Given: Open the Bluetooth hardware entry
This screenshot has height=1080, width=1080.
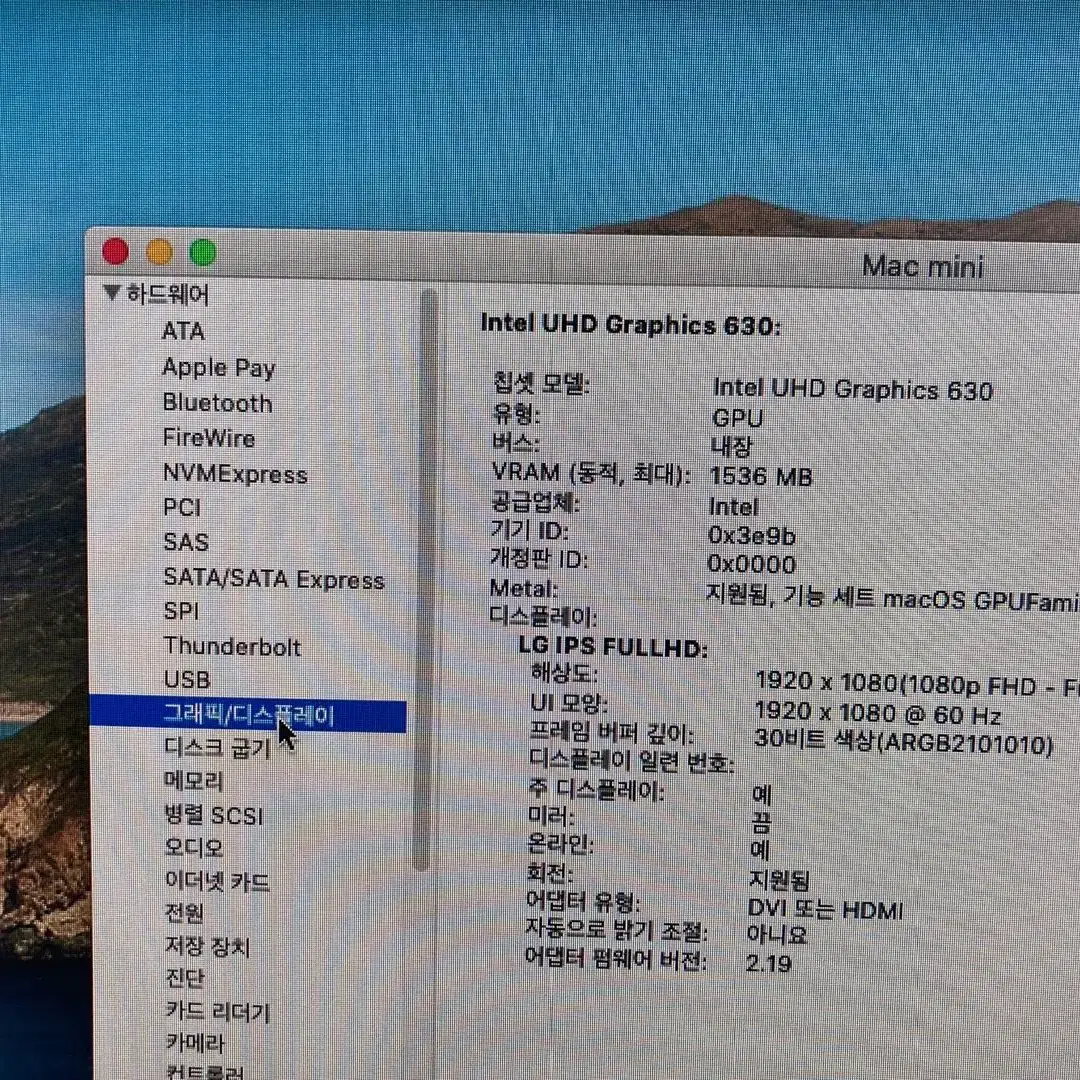Looking at the screenshot, I should pos(217,403).
